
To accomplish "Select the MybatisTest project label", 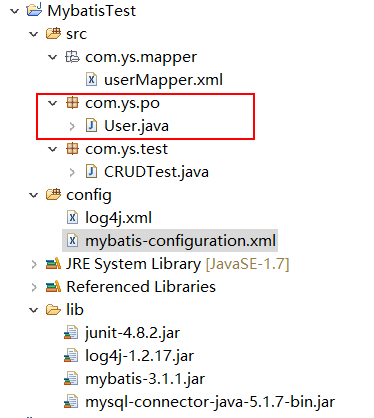I will tap(92, 11).
